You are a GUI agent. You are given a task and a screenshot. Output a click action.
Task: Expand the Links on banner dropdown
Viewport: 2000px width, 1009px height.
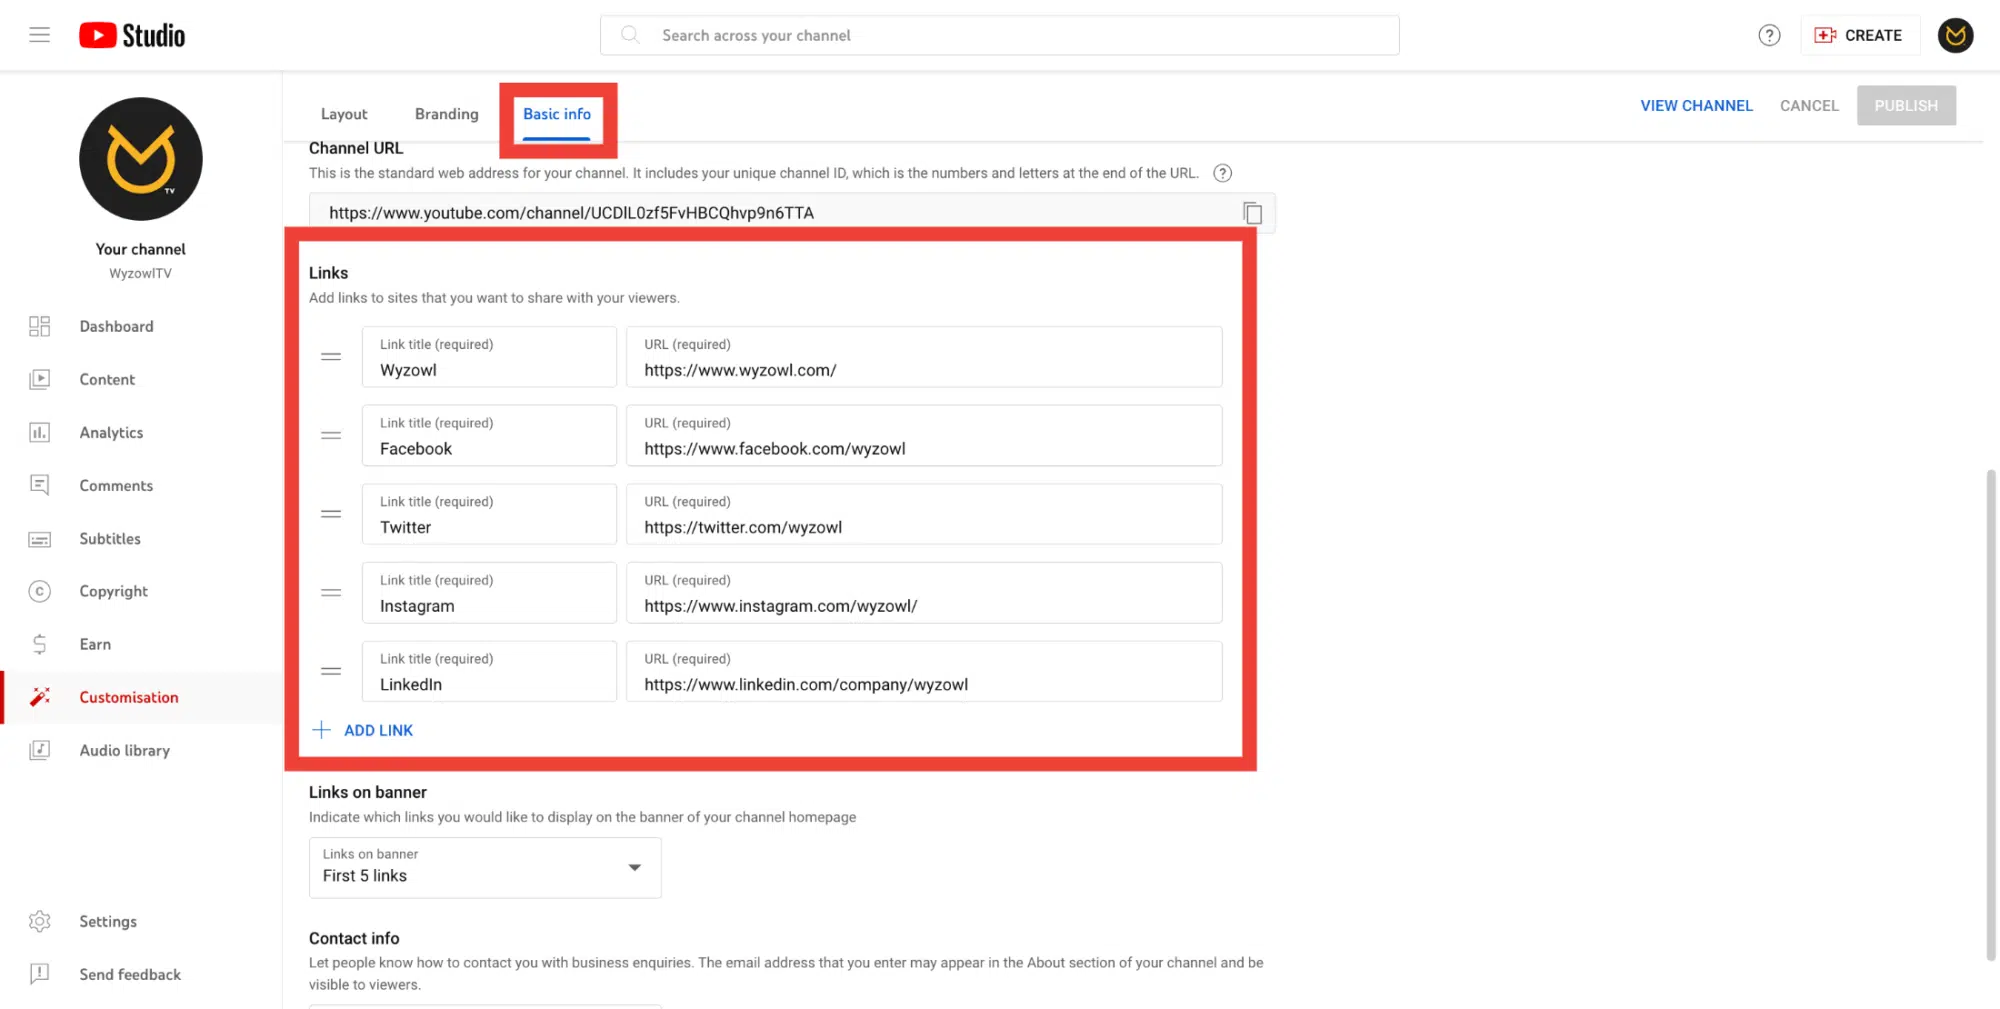coord(485,867)
